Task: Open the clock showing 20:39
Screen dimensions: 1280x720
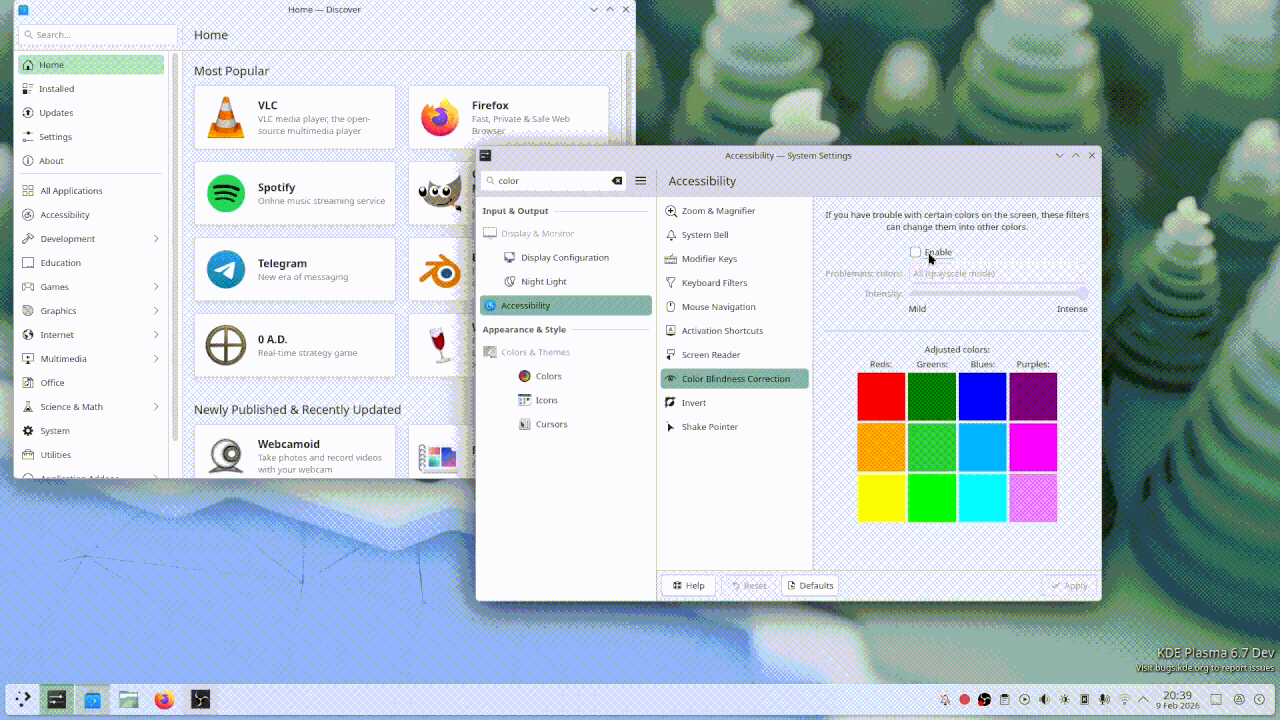Action: click(x=1177, y=700)
